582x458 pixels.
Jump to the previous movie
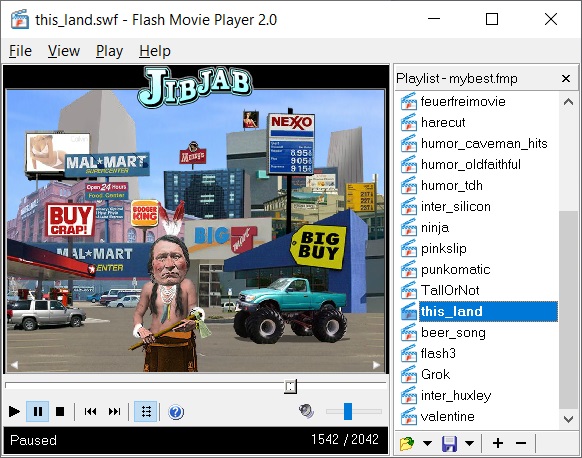click(90, 411)
